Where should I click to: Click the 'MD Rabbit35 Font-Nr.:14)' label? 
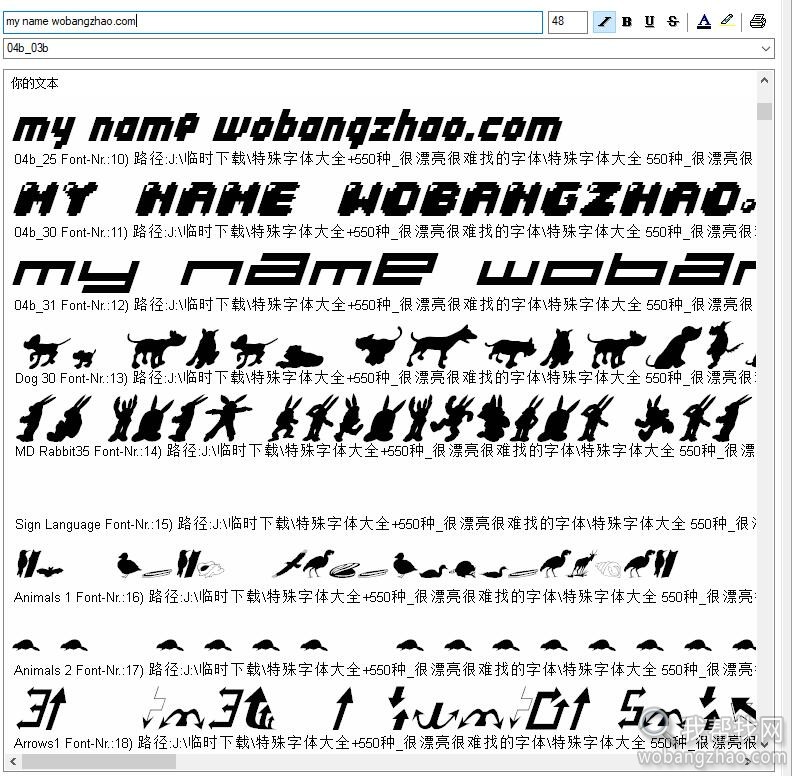(x=88, y=451)
